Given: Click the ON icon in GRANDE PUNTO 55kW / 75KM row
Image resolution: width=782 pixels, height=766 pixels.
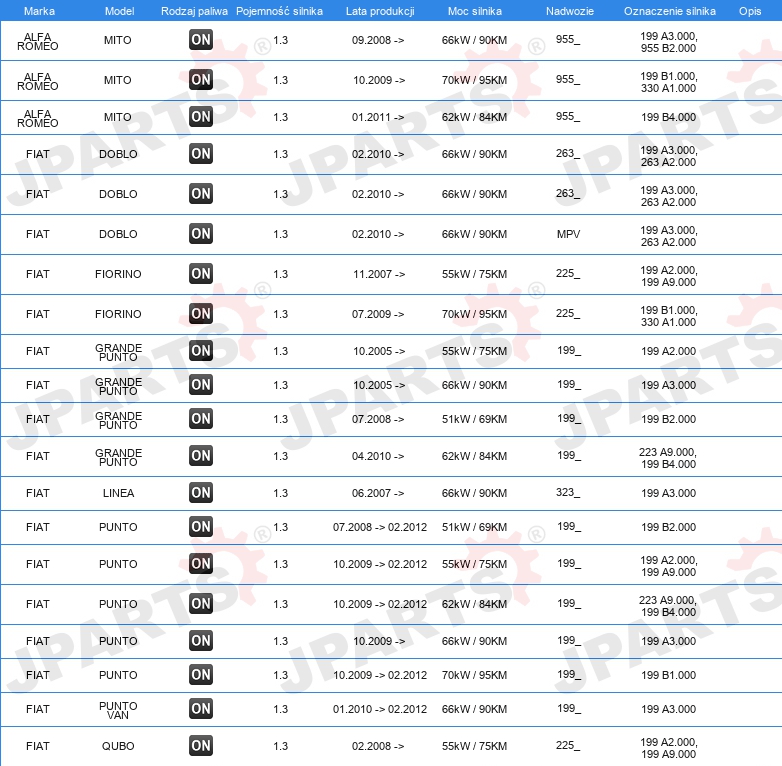Looking at the screenshot, I should (x=201, y=351).
